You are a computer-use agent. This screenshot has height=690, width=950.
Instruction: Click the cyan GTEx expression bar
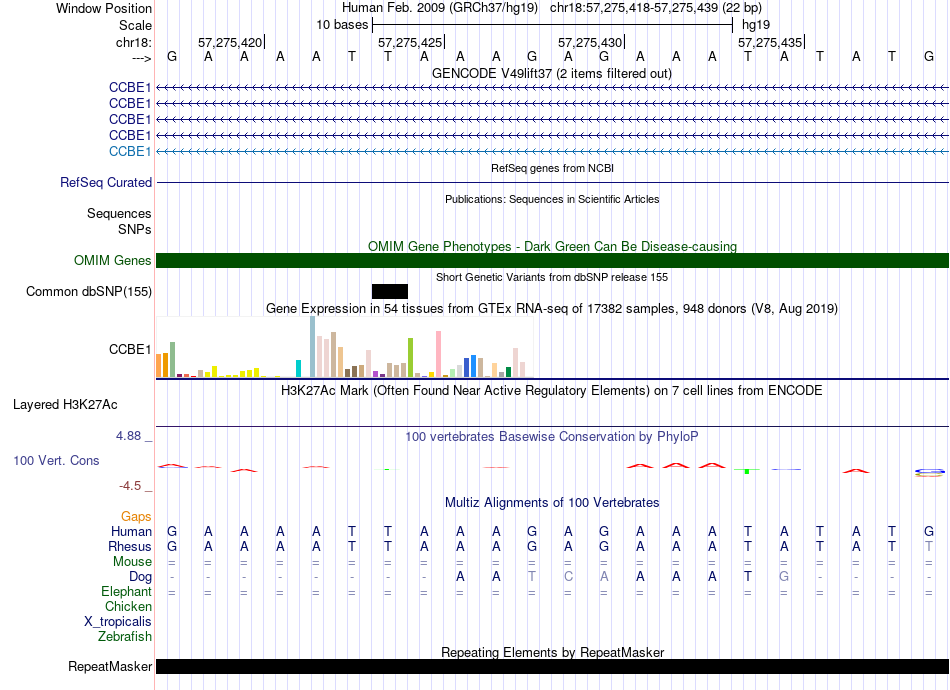click(x=298, y=368)
